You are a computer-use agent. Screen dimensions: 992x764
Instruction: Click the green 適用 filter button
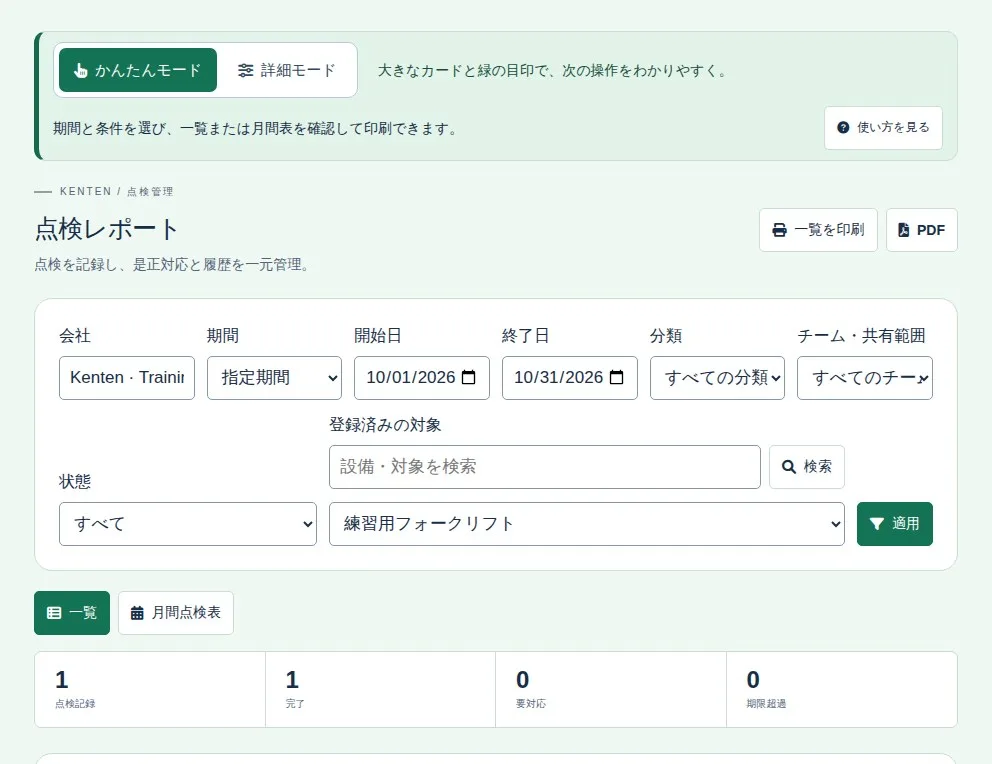895,524
